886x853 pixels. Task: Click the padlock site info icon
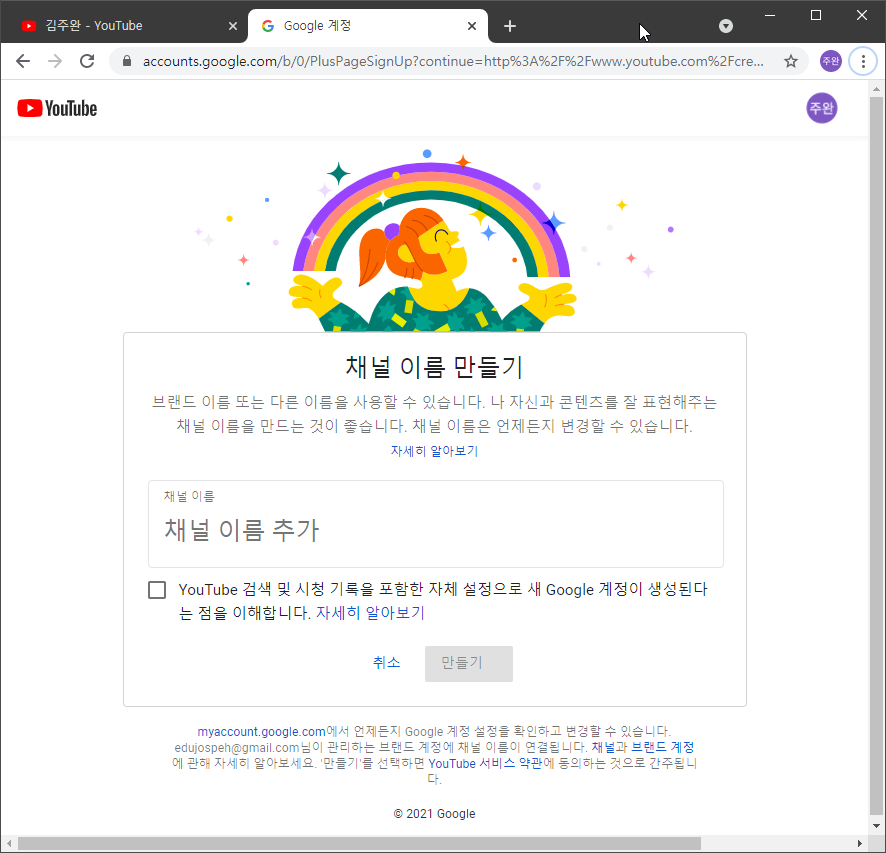[127, 61]
